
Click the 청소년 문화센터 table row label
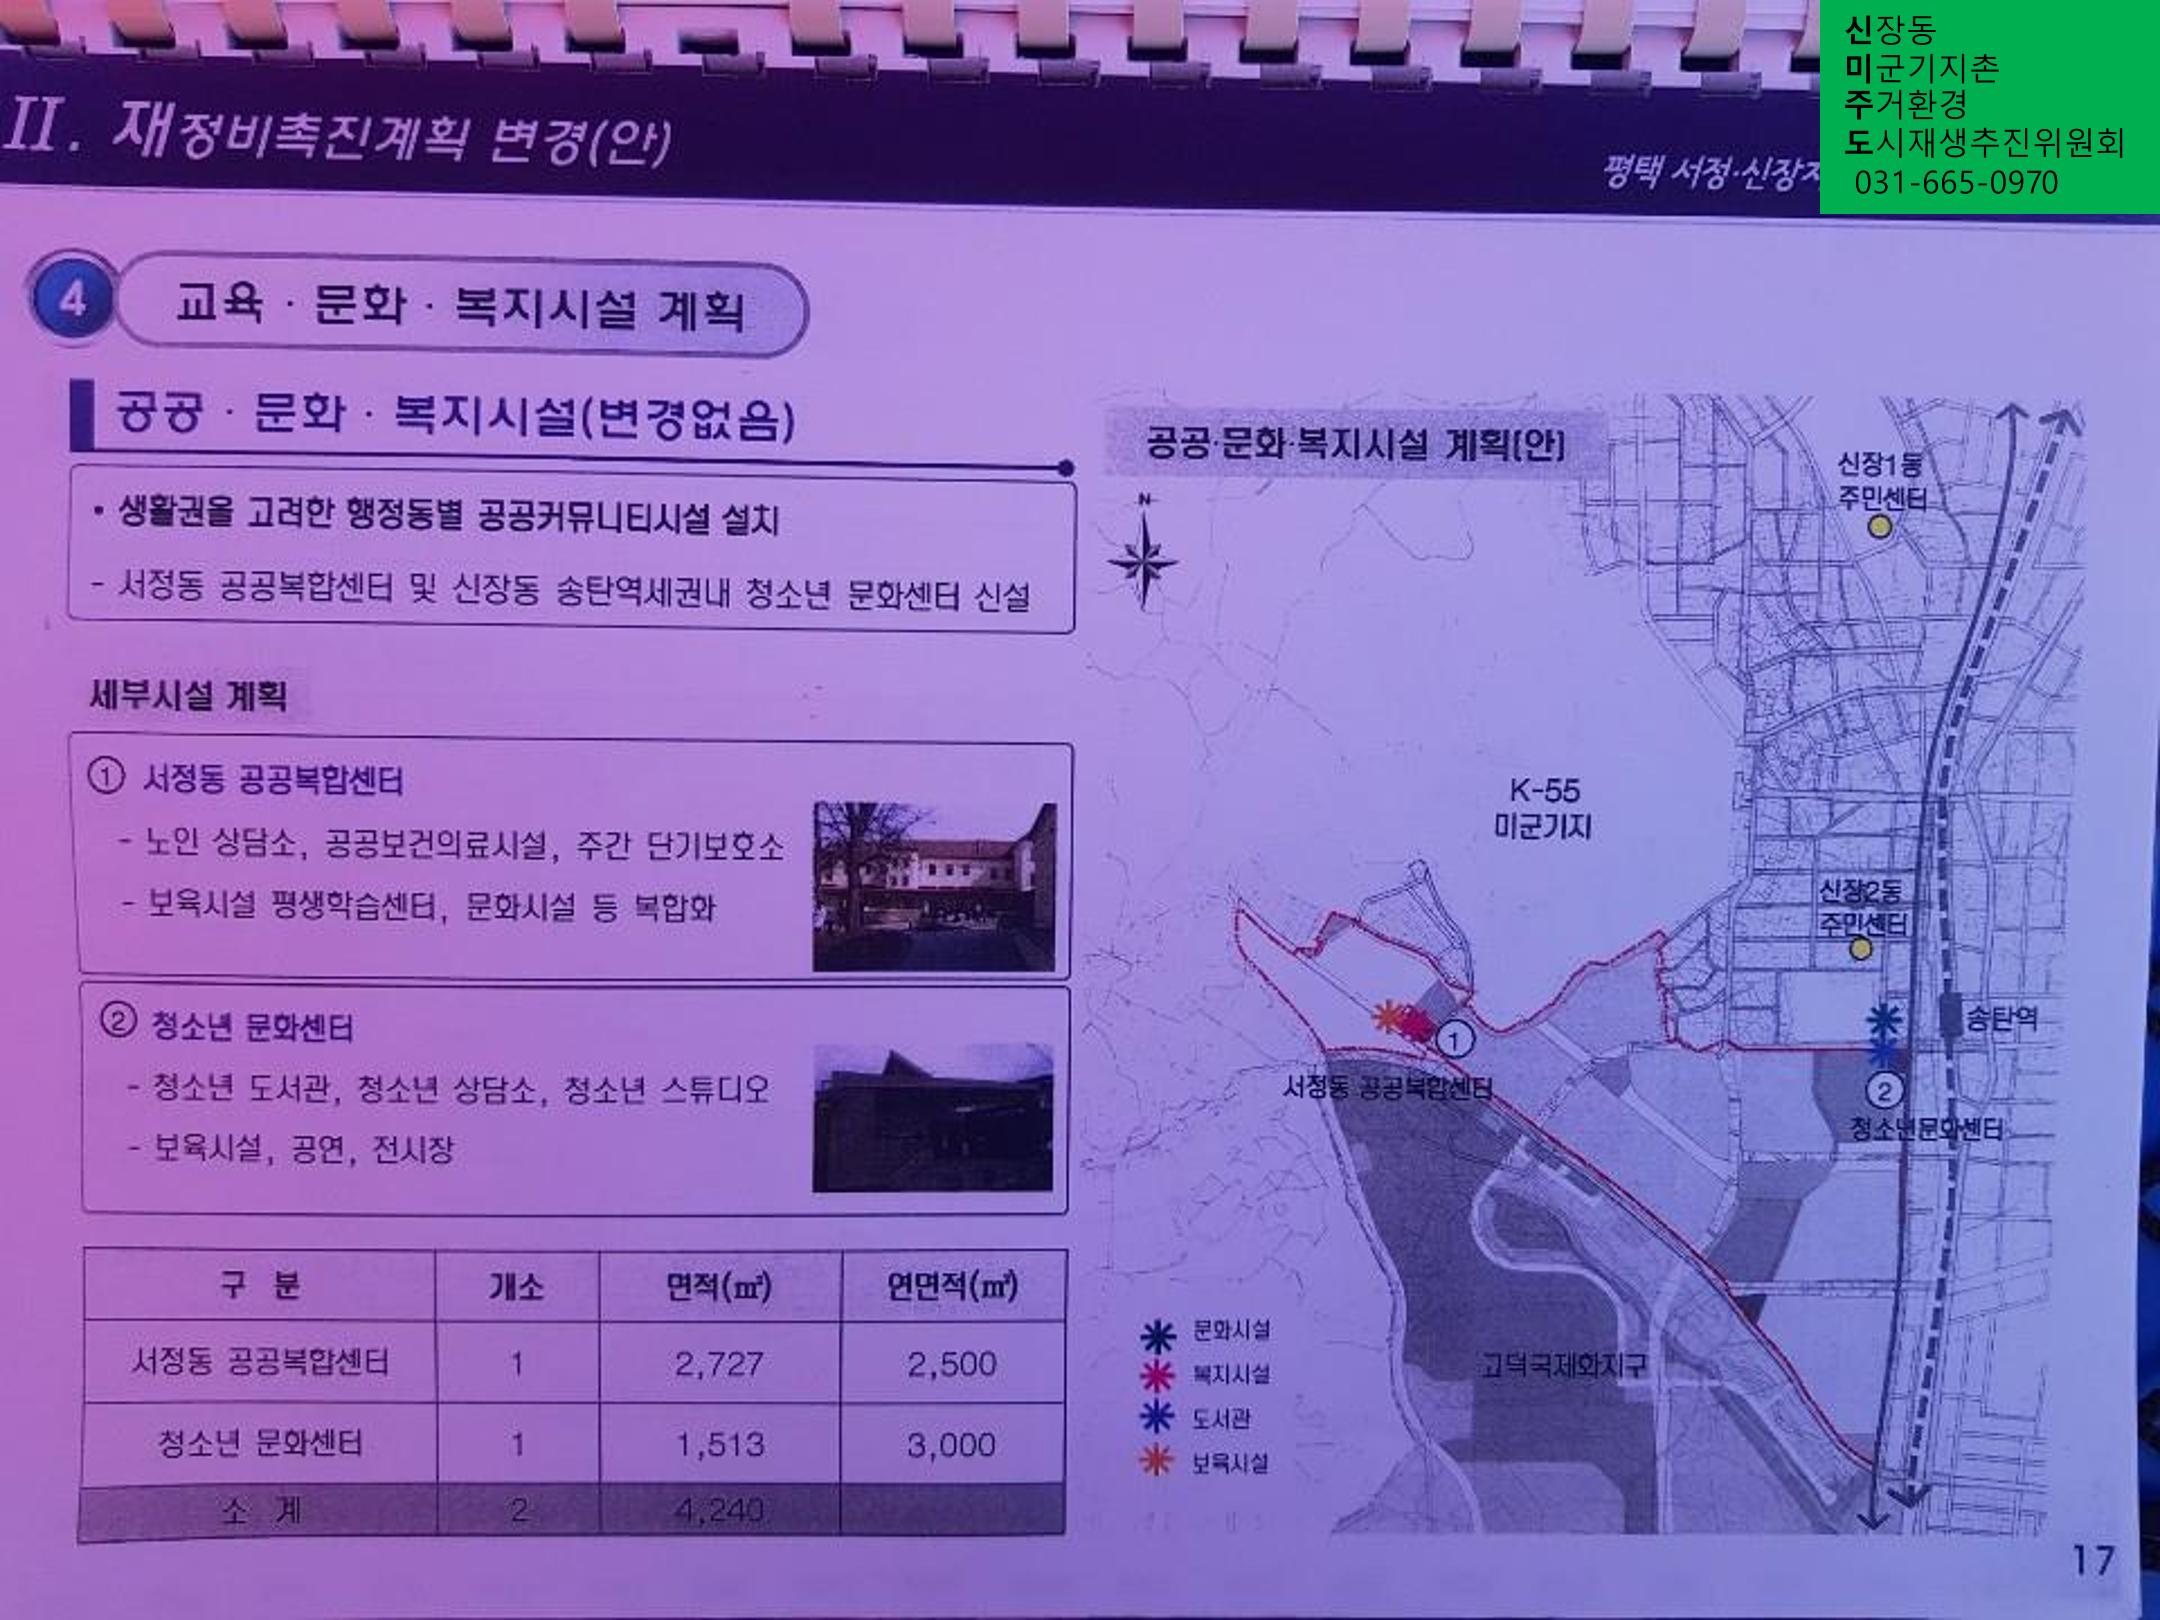point(259,1442)
